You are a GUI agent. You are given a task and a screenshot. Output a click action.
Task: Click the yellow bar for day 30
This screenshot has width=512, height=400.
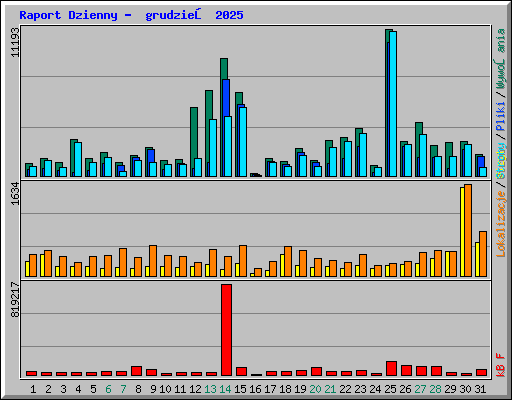[x=462, y=232]
